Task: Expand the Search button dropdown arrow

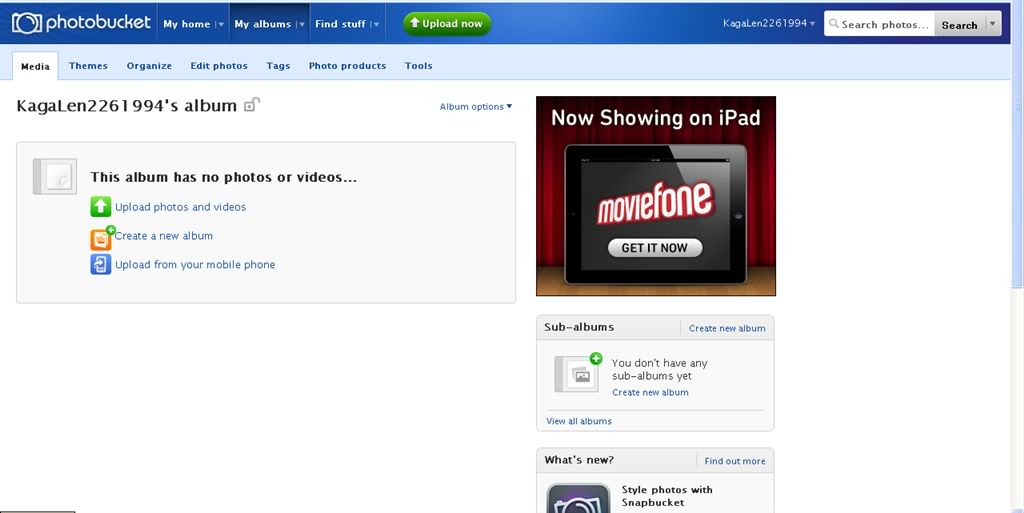Action: pos(992,25)
